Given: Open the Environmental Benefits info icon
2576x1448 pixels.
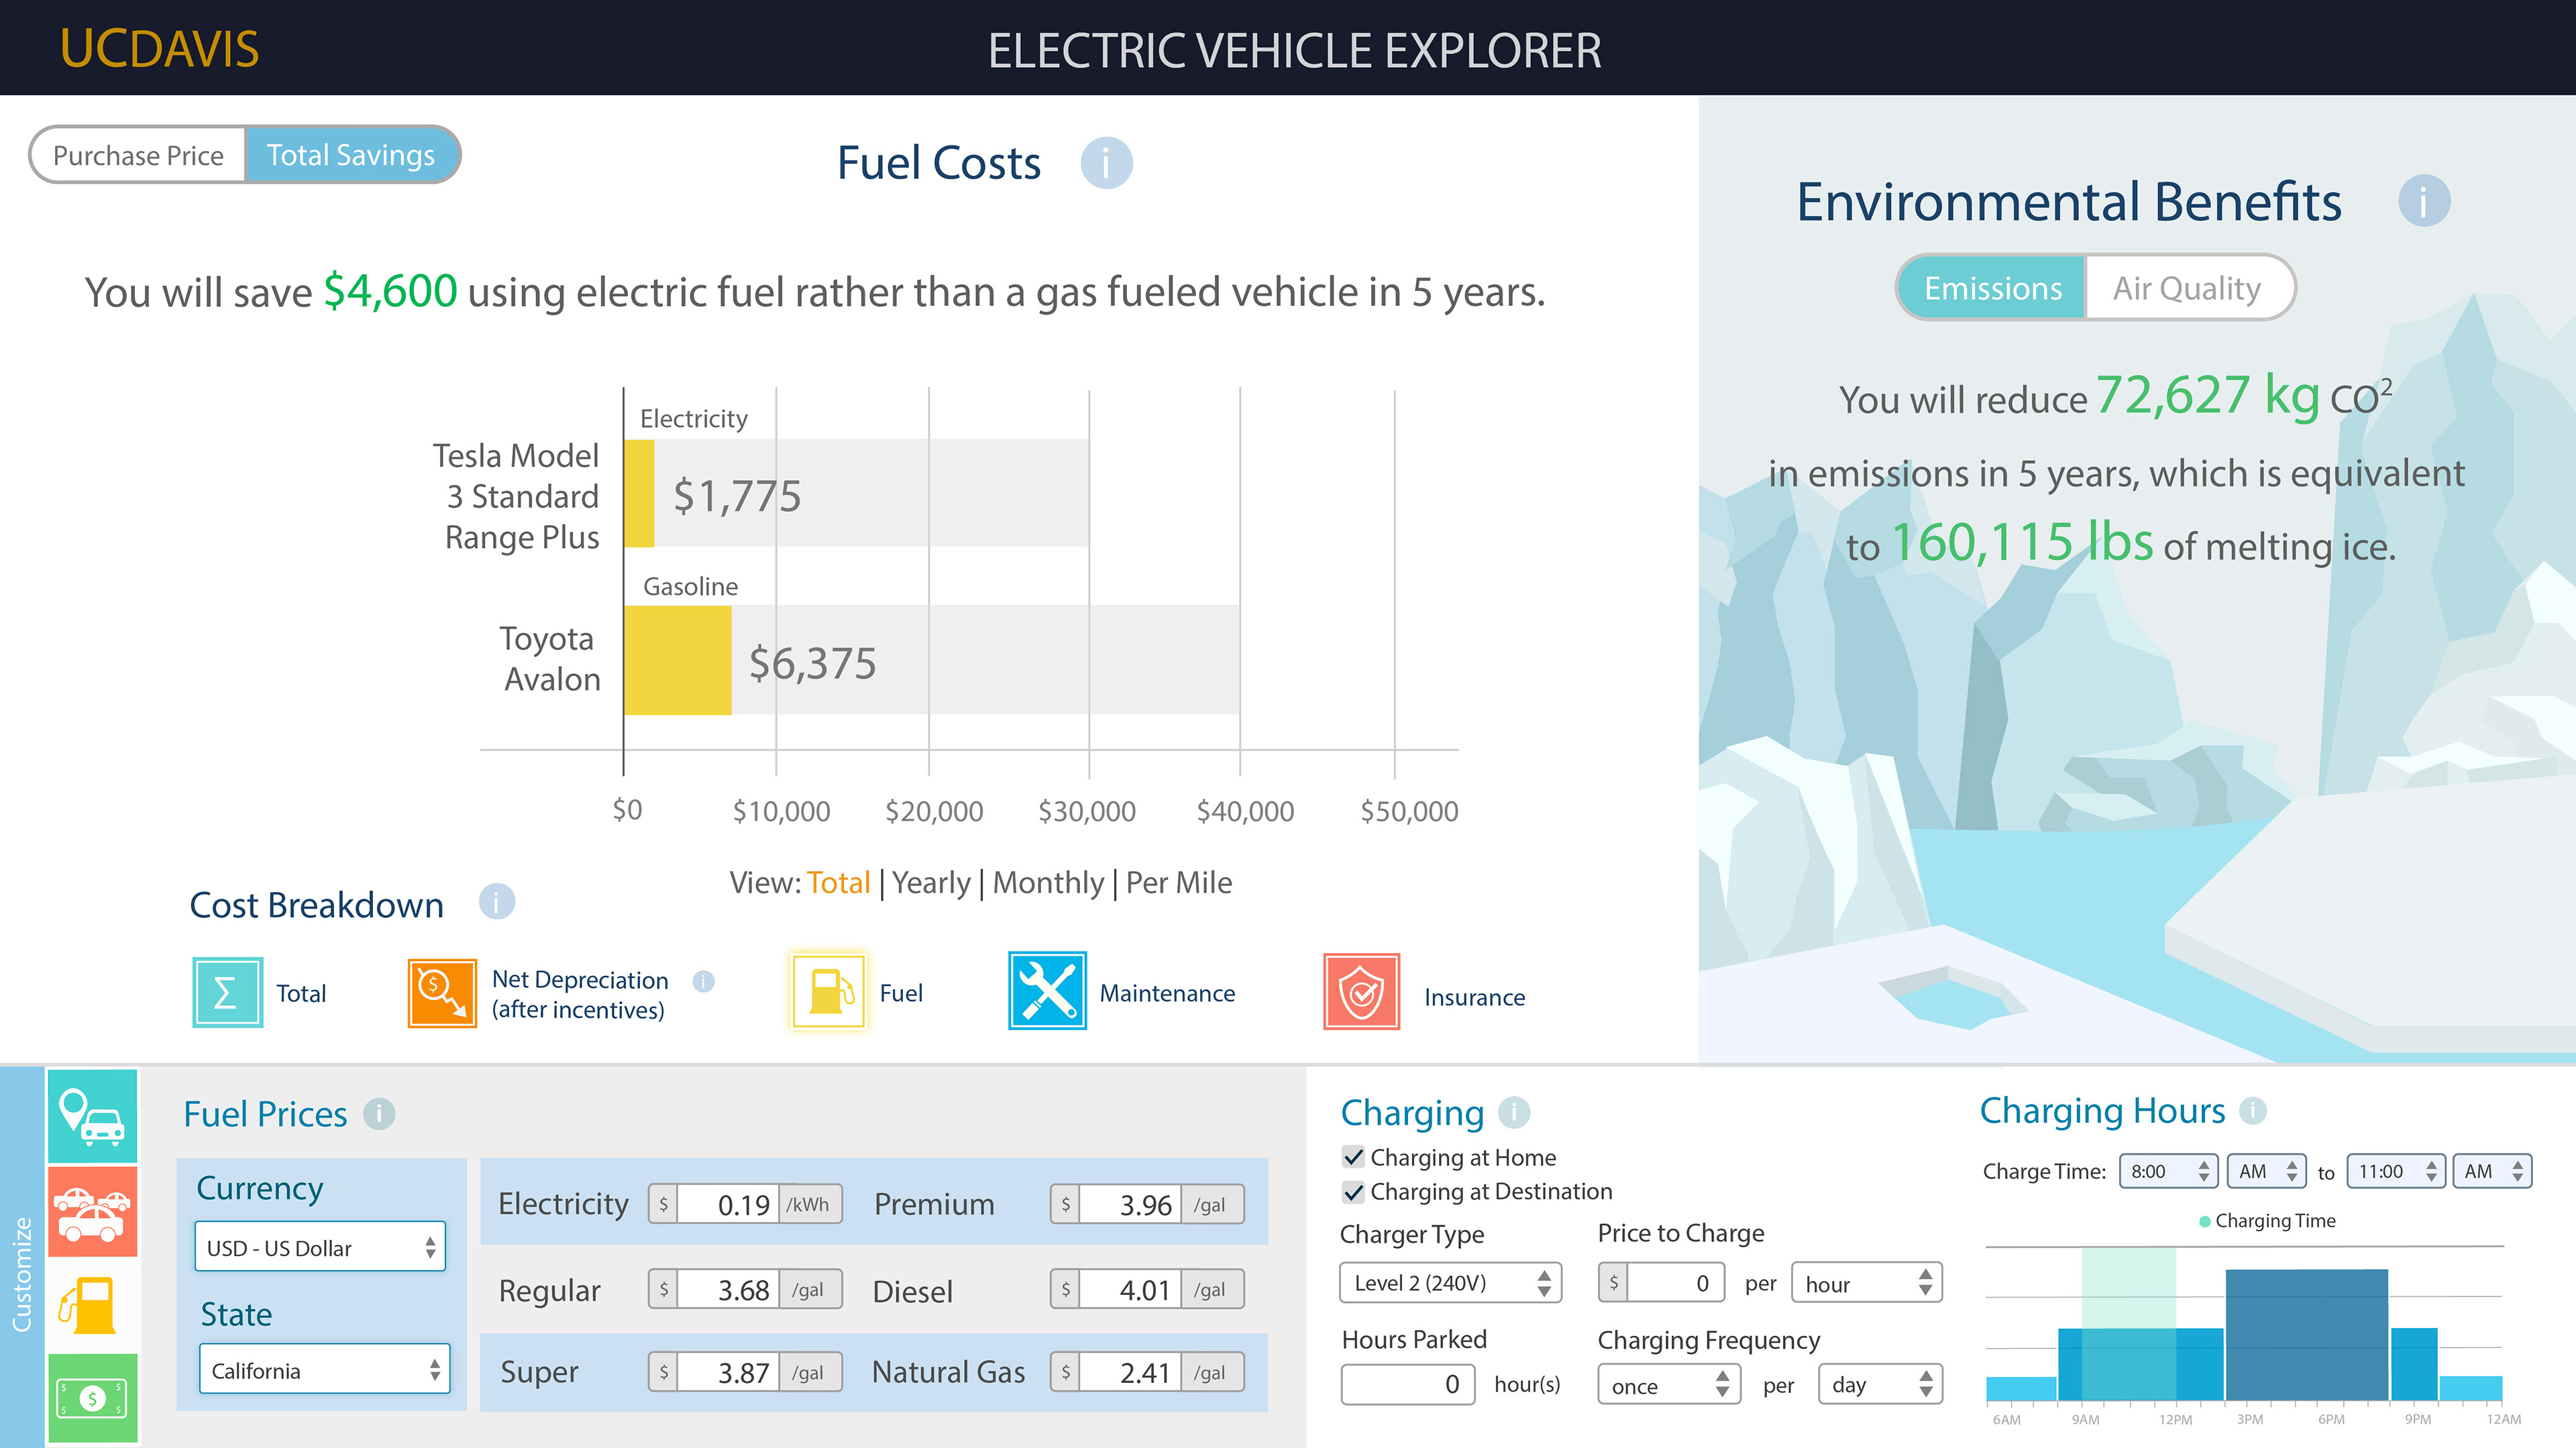Looking at the screenshot, I should (2423, 201).
